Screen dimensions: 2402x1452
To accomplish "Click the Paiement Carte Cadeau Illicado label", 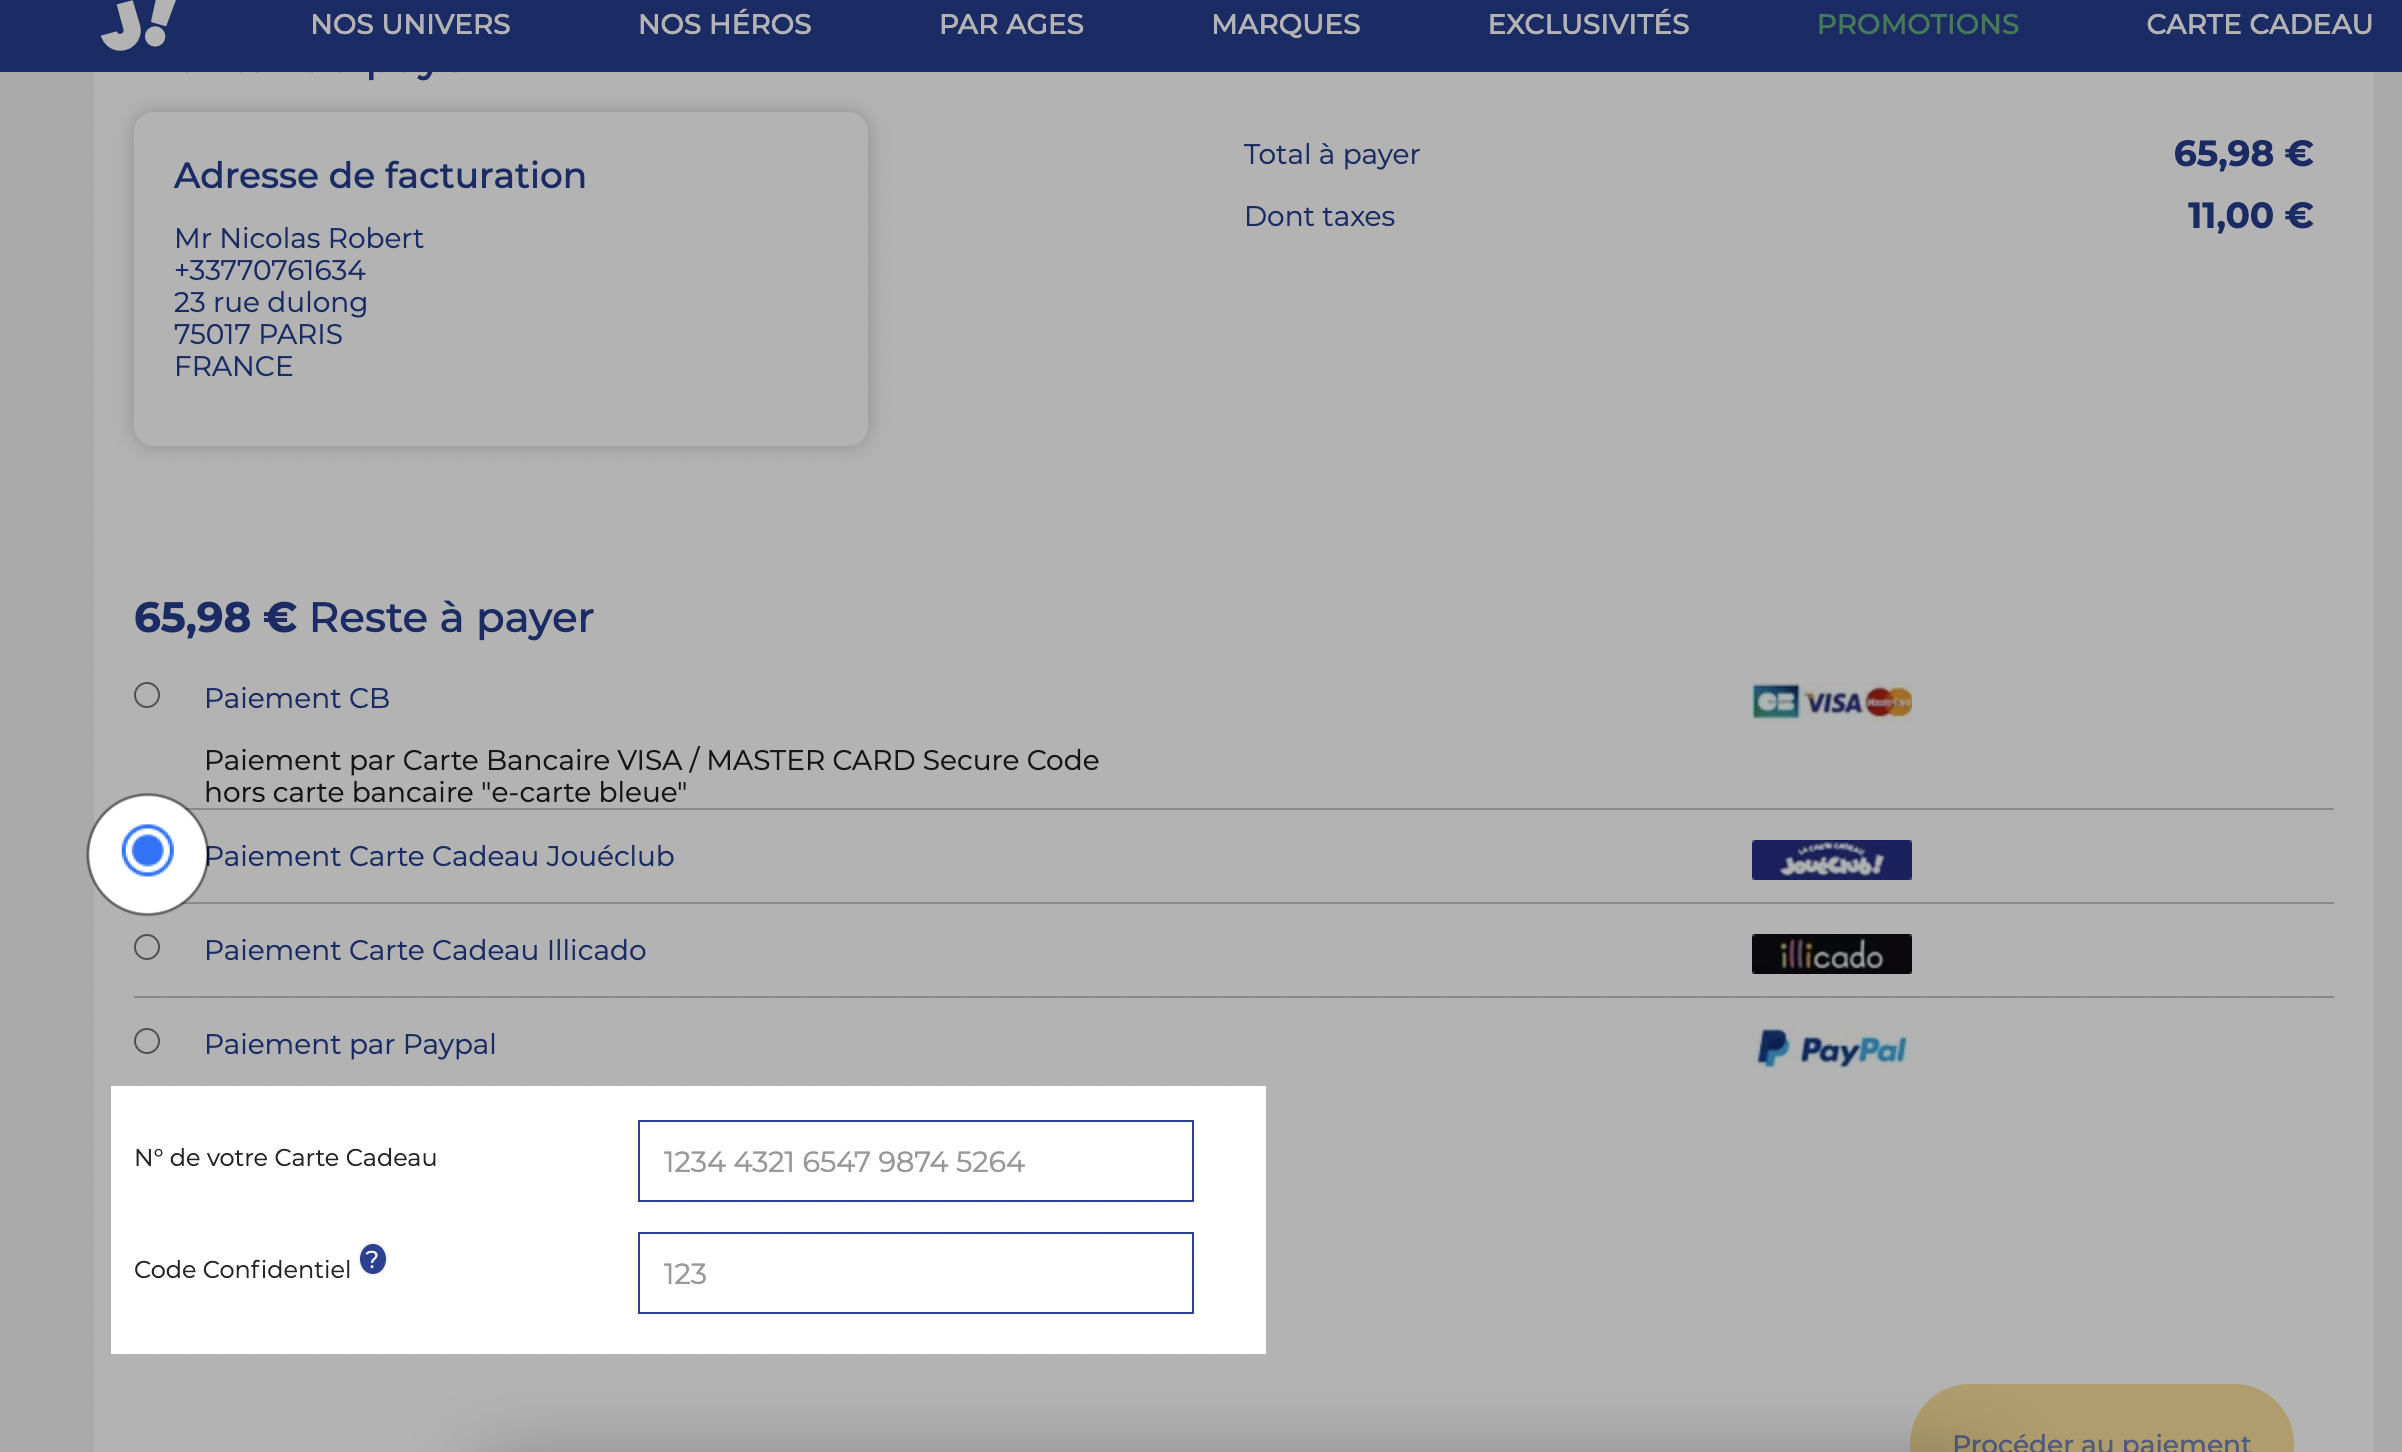I will point(425,950).
